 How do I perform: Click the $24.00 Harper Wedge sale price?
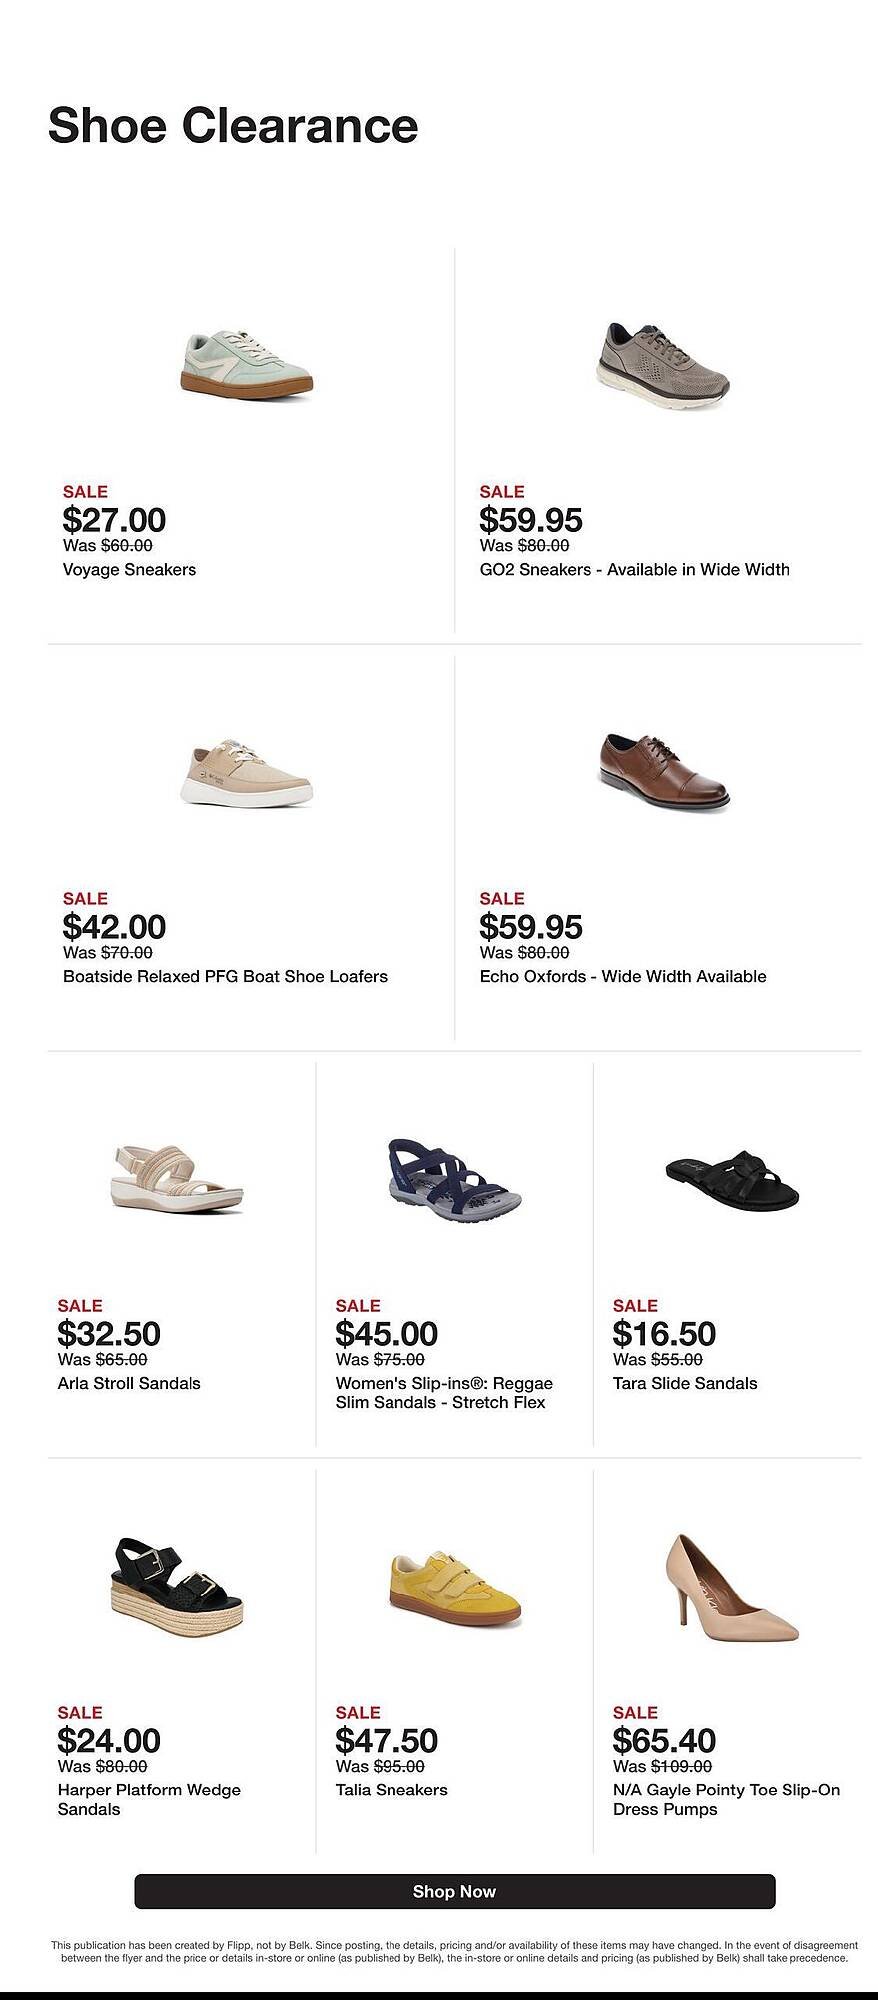109,1740
